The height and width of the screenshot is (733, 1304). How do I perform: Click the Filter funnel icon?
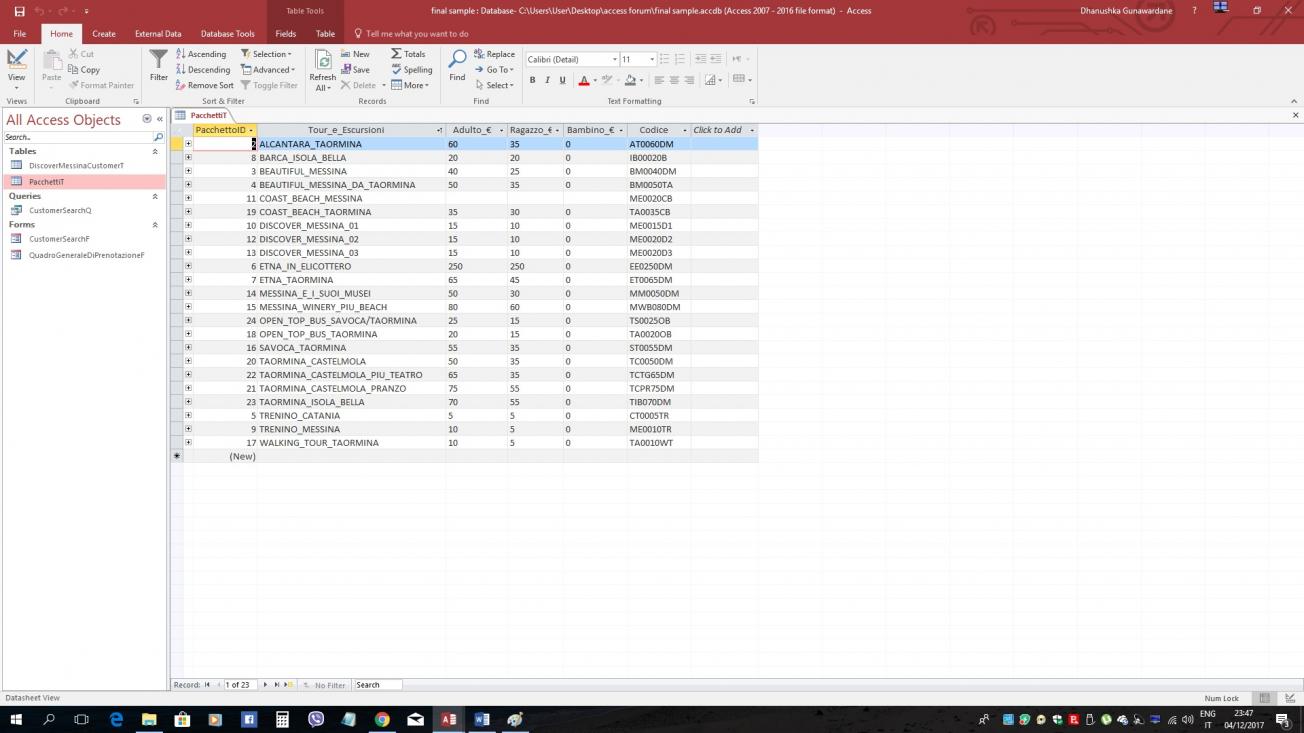158,61
